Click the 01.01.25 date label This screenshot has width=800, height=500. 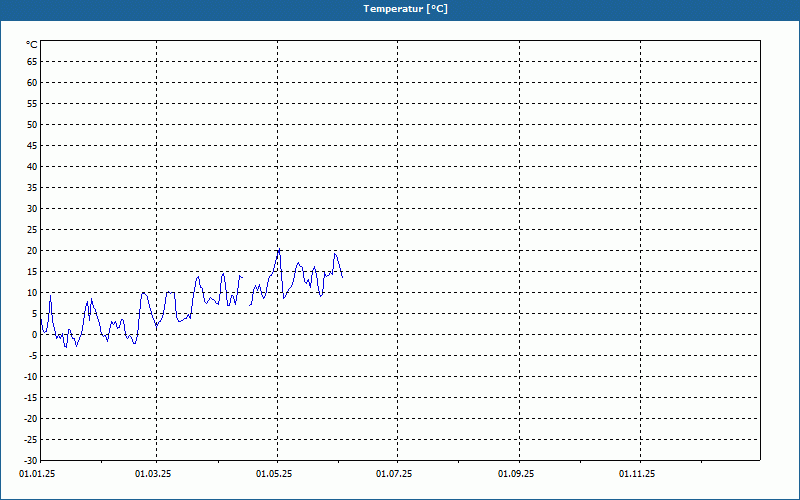[x=37, y=474]
